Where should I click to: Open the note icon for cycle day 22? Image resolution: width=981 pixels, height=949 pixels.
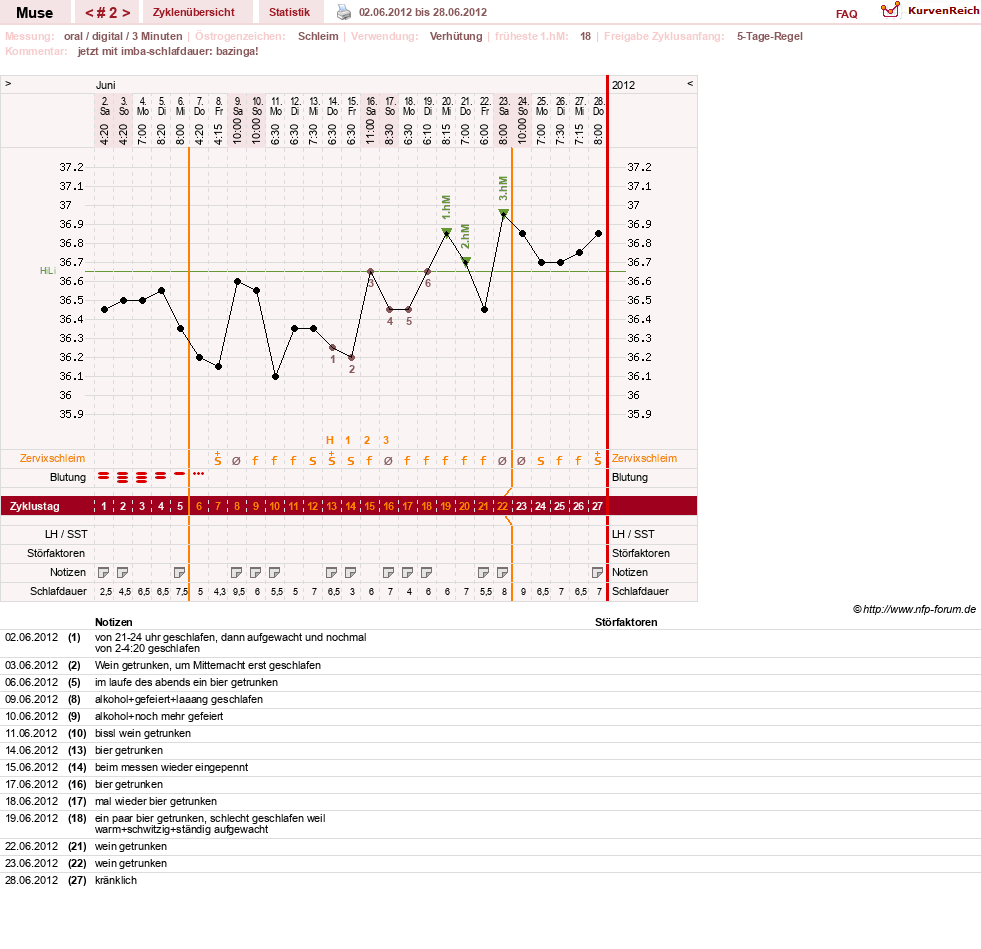tap(502, 572)
